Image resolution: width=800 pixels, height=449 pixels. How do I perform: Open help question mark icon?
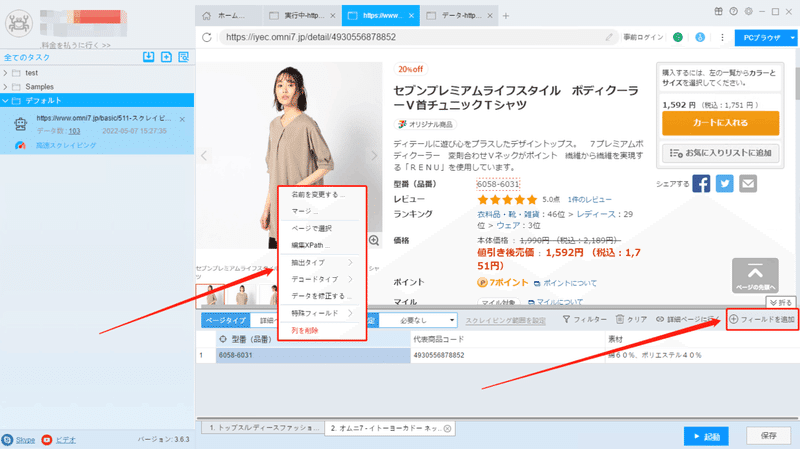tap(733, 11)
